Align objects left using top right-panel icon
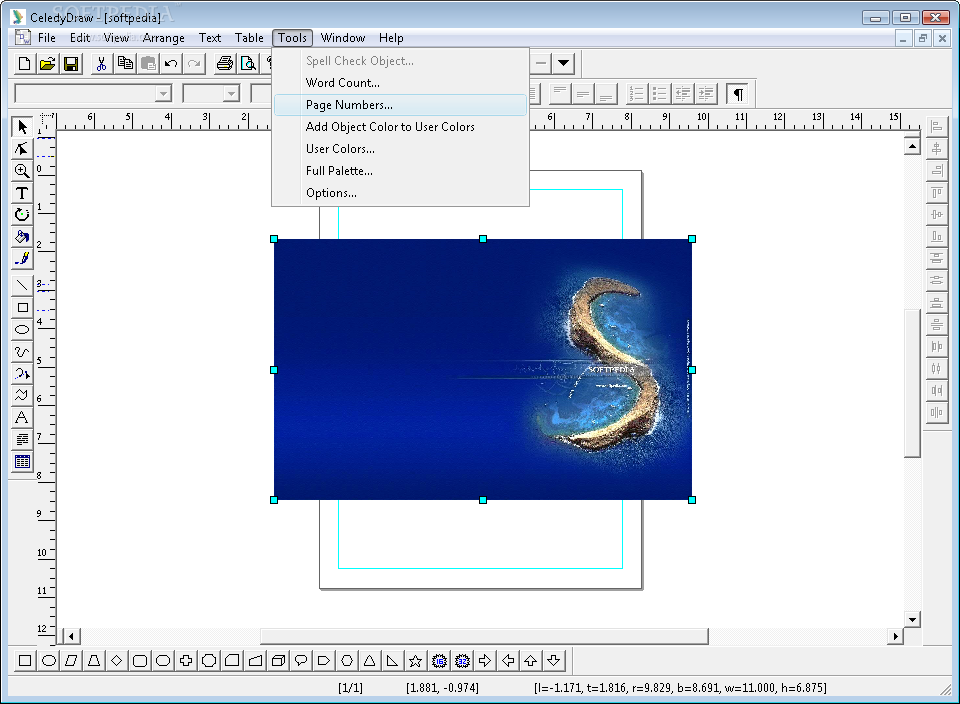 pyautogui.click(x=937, y=127)
